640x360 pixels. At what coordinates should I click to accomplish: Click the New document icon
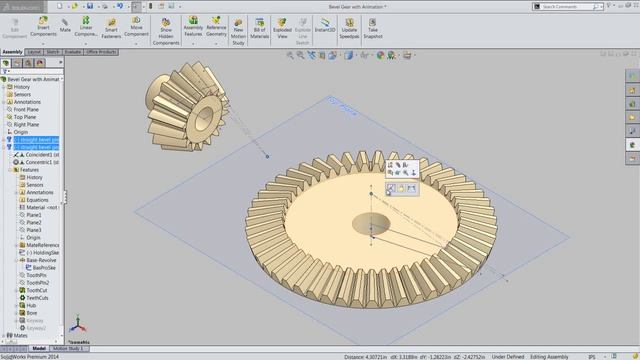pyautogui.click(x=60, y=6)
